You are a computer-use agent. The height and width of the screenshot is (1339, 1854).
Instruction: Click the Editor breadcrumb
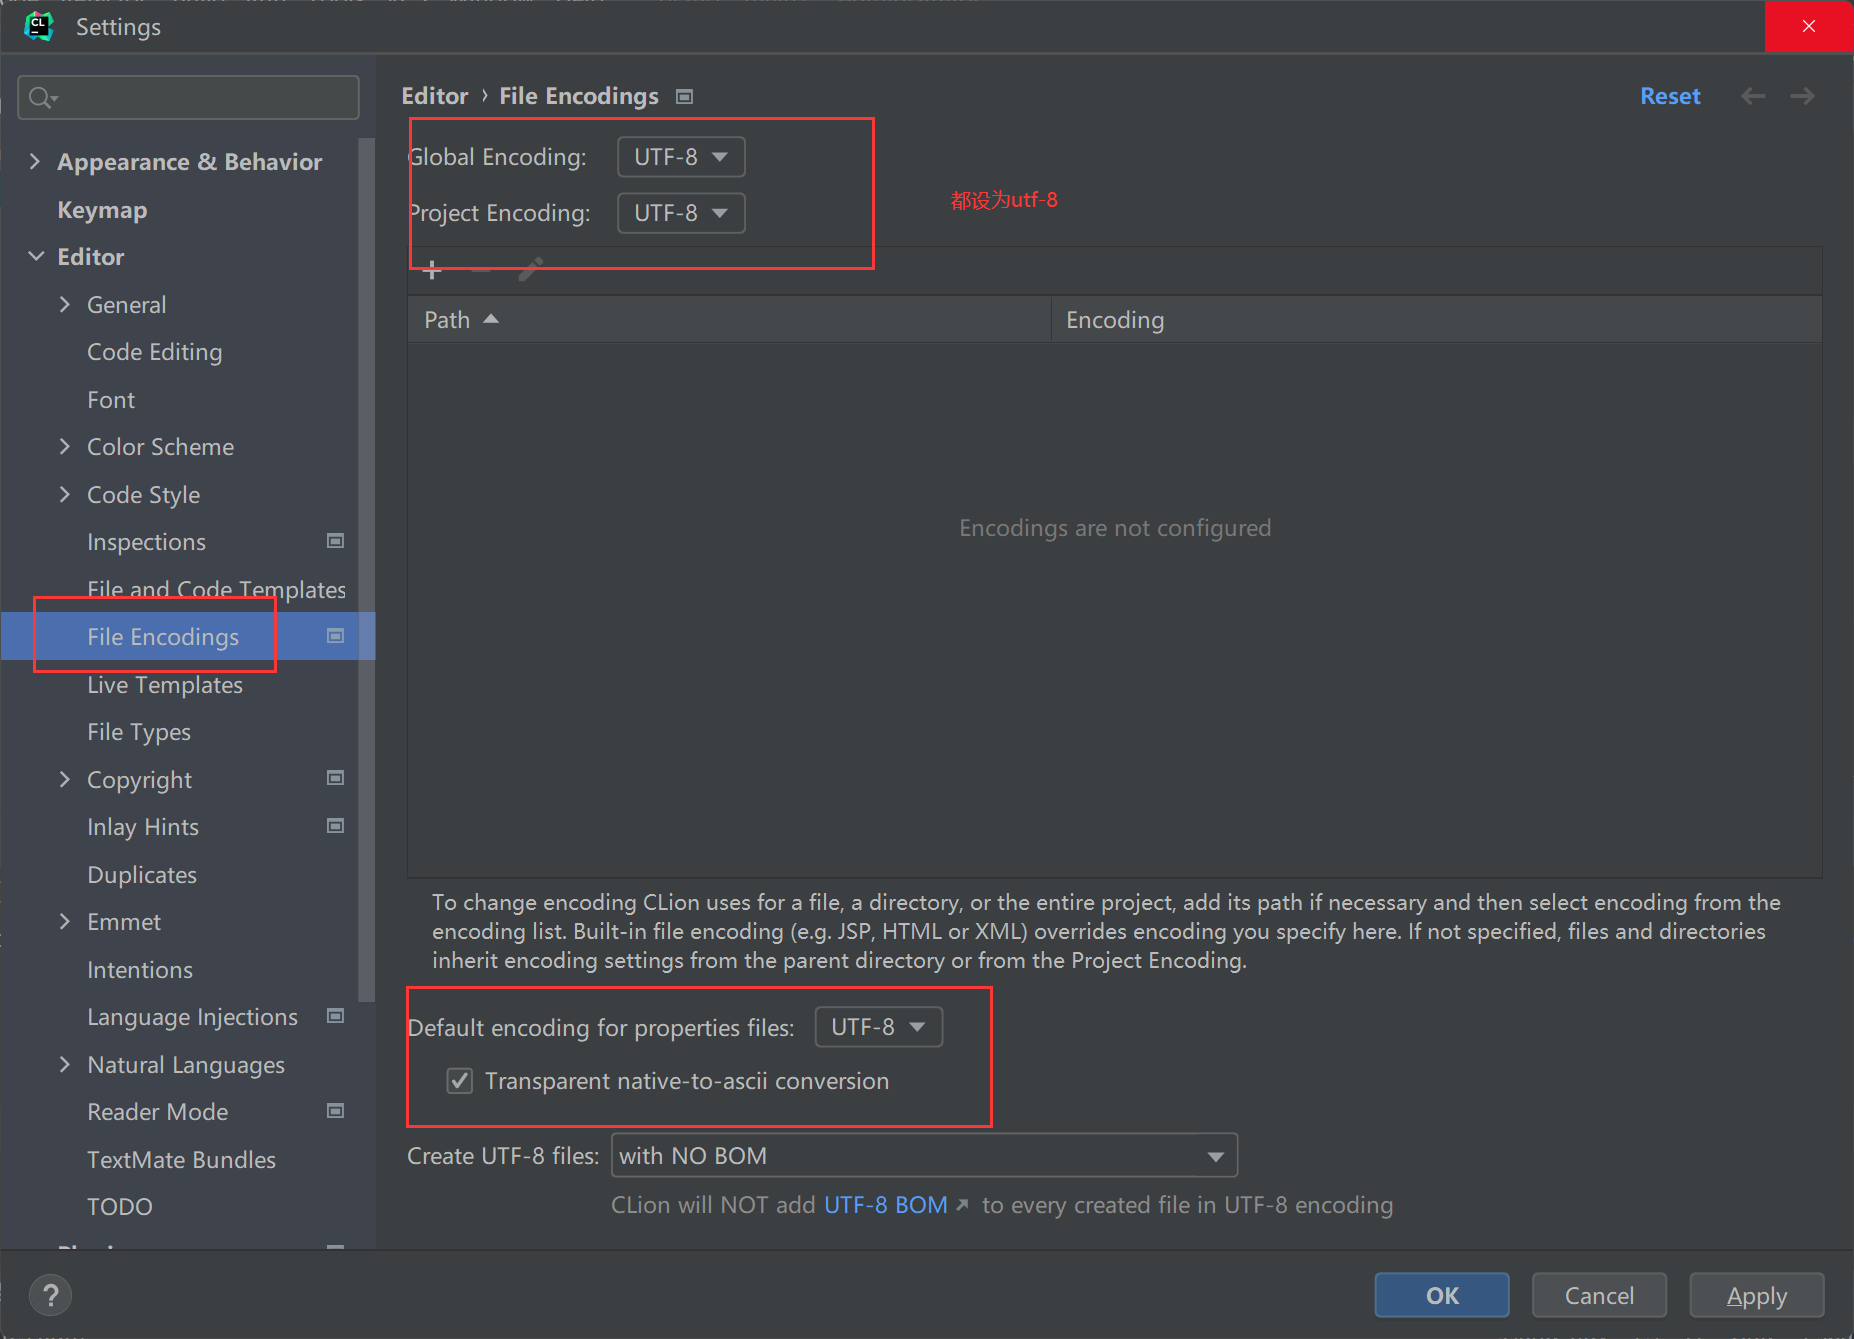click(x=435, y=96)
